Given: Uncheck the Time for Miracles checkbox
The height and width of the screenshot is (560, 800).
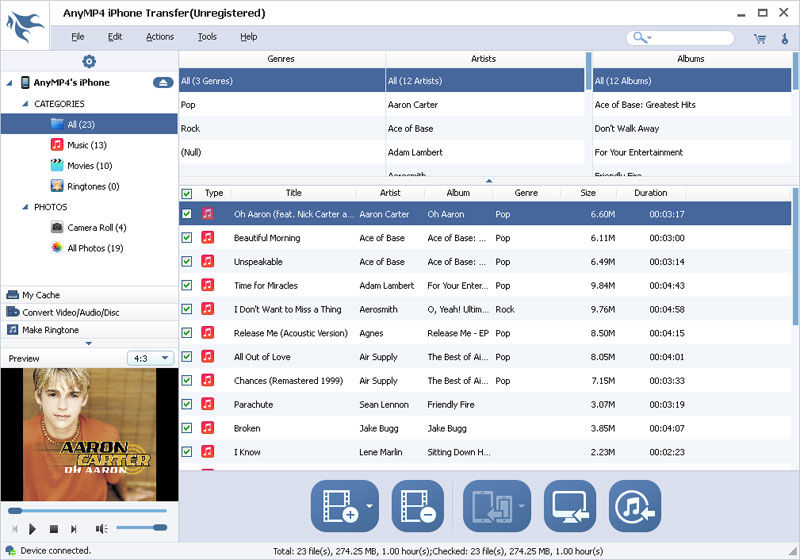Looking at the screenshot, I should point(187,285).
